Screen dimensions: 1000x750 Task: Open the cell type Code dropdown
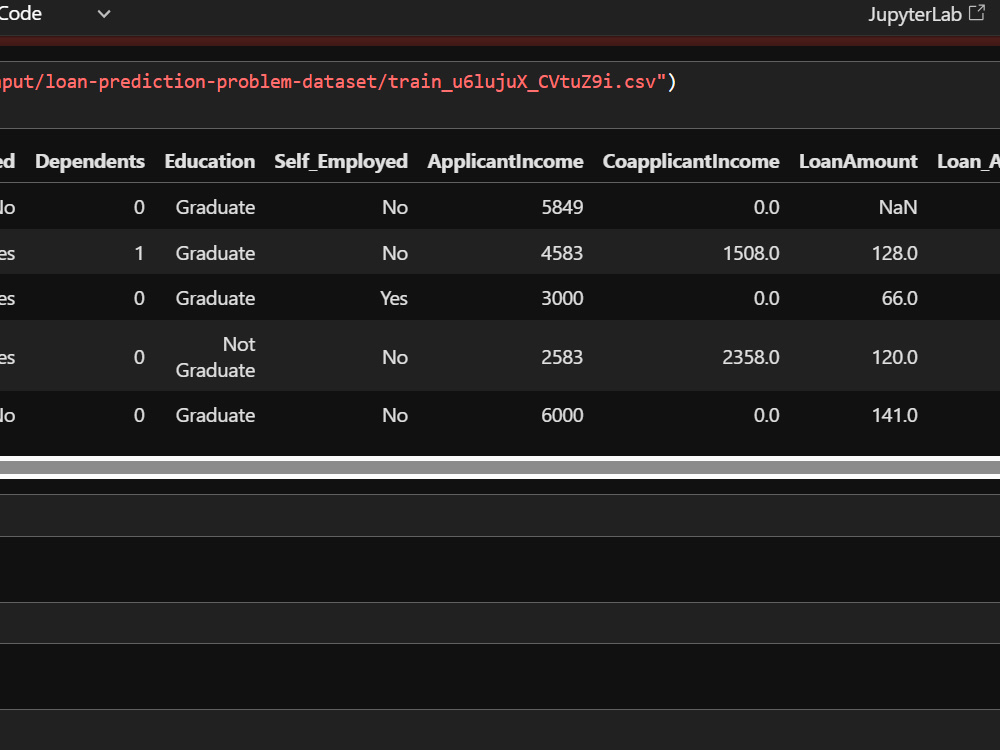pyautogui.click(x=54, y=13)
